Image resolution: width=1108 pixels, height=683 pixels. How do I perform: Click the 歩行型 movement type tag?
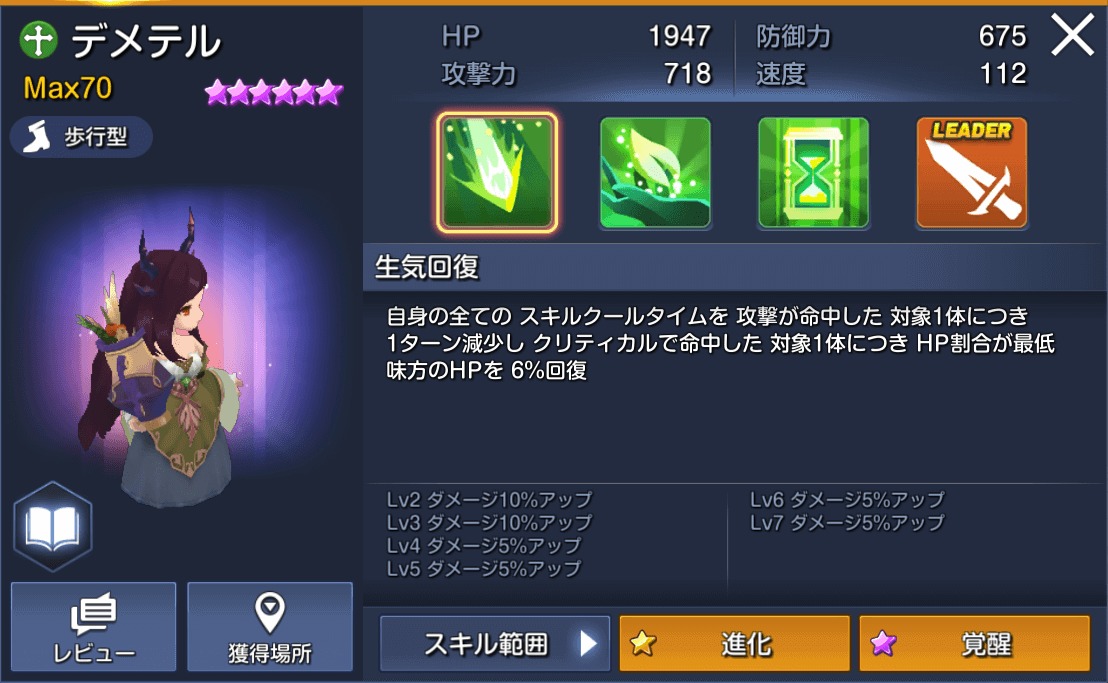(81, 136)
